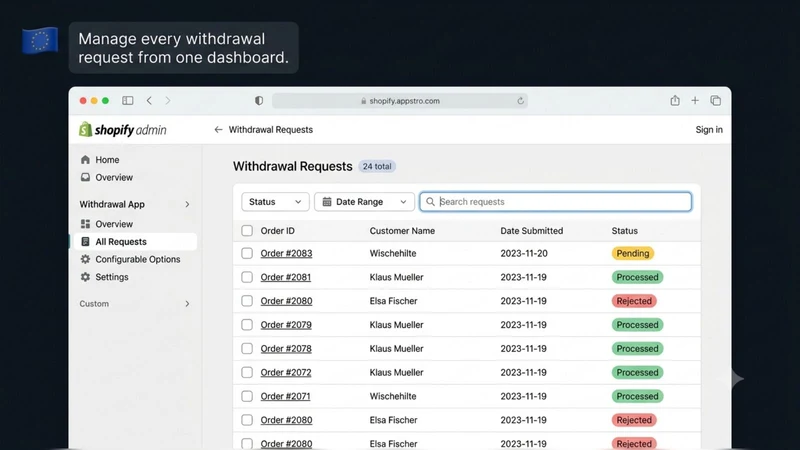Click the Home house icon in the sidebar
This screenshot has width=800, height=450.
[85, 160]
